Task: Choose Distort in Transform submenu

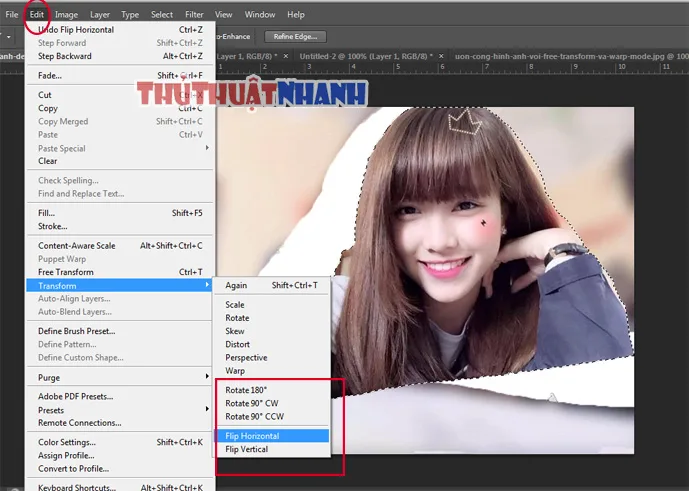Action: 272,344
